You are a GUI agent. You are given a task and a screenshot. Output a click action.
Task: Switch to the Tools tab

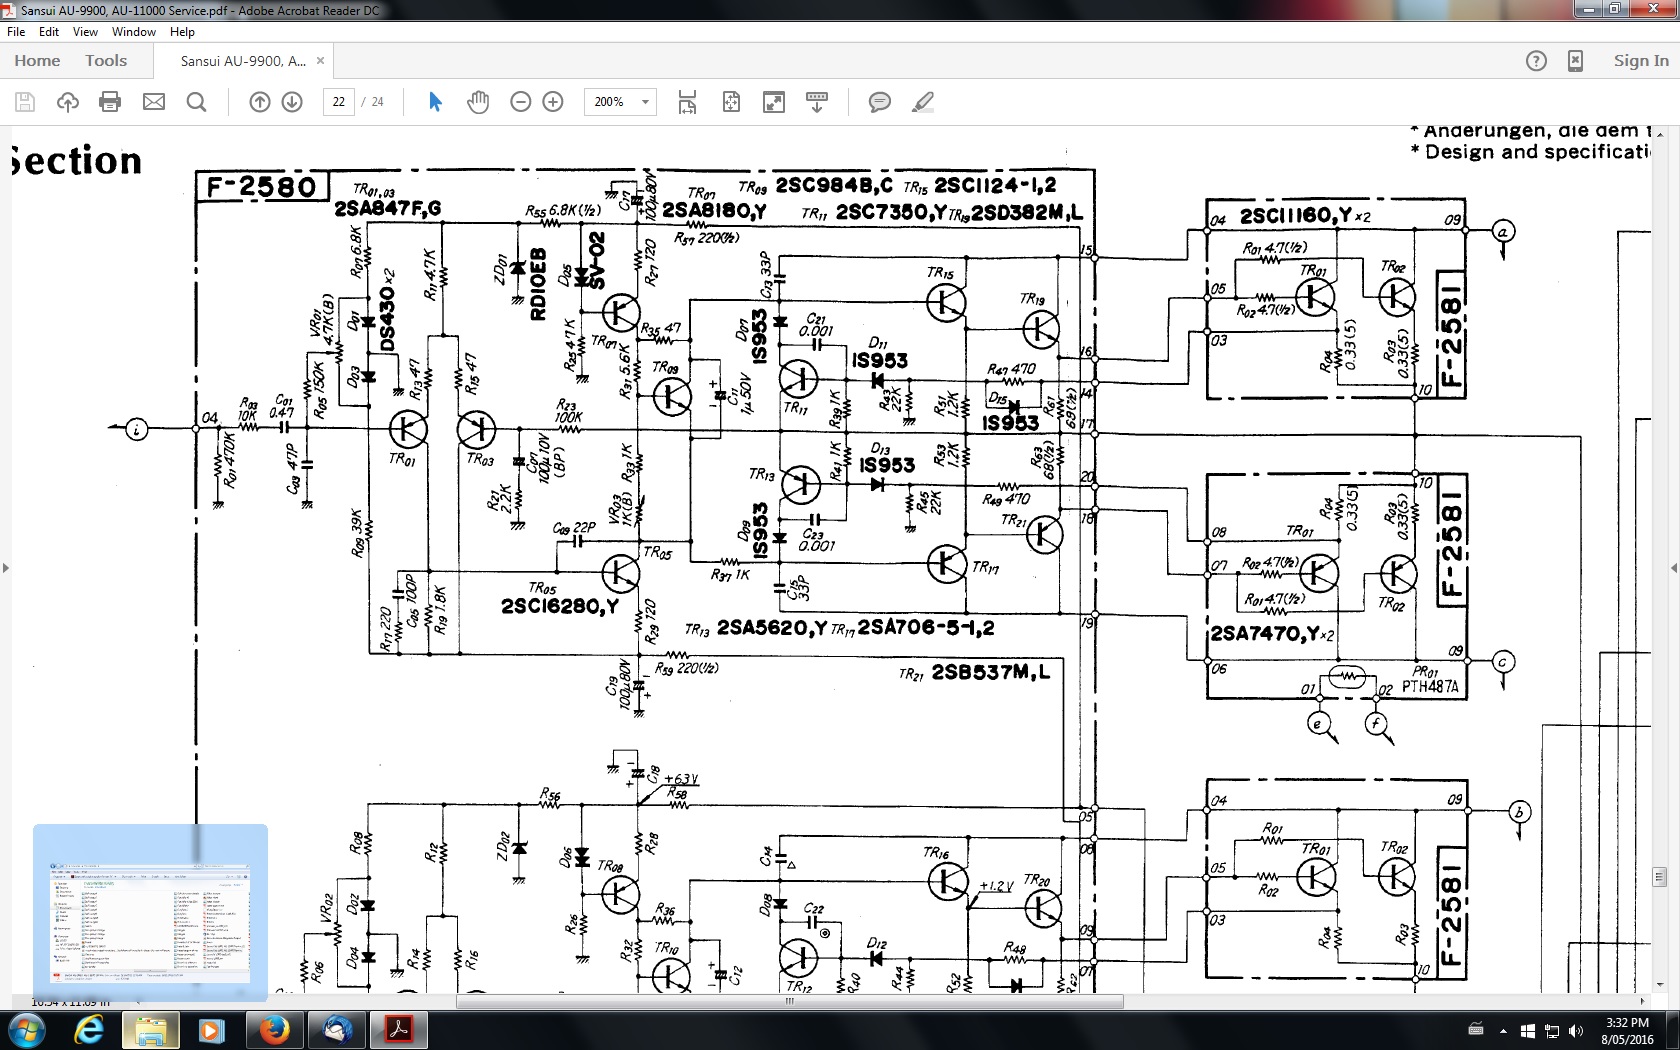click(x=106, y=61)
